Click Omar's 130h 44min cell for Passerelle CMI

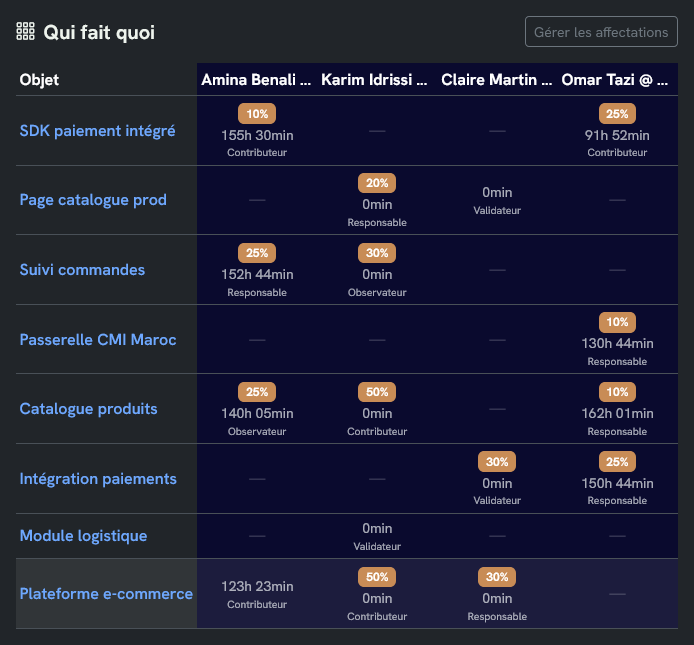pyautogui.click(x=617, y=343)
